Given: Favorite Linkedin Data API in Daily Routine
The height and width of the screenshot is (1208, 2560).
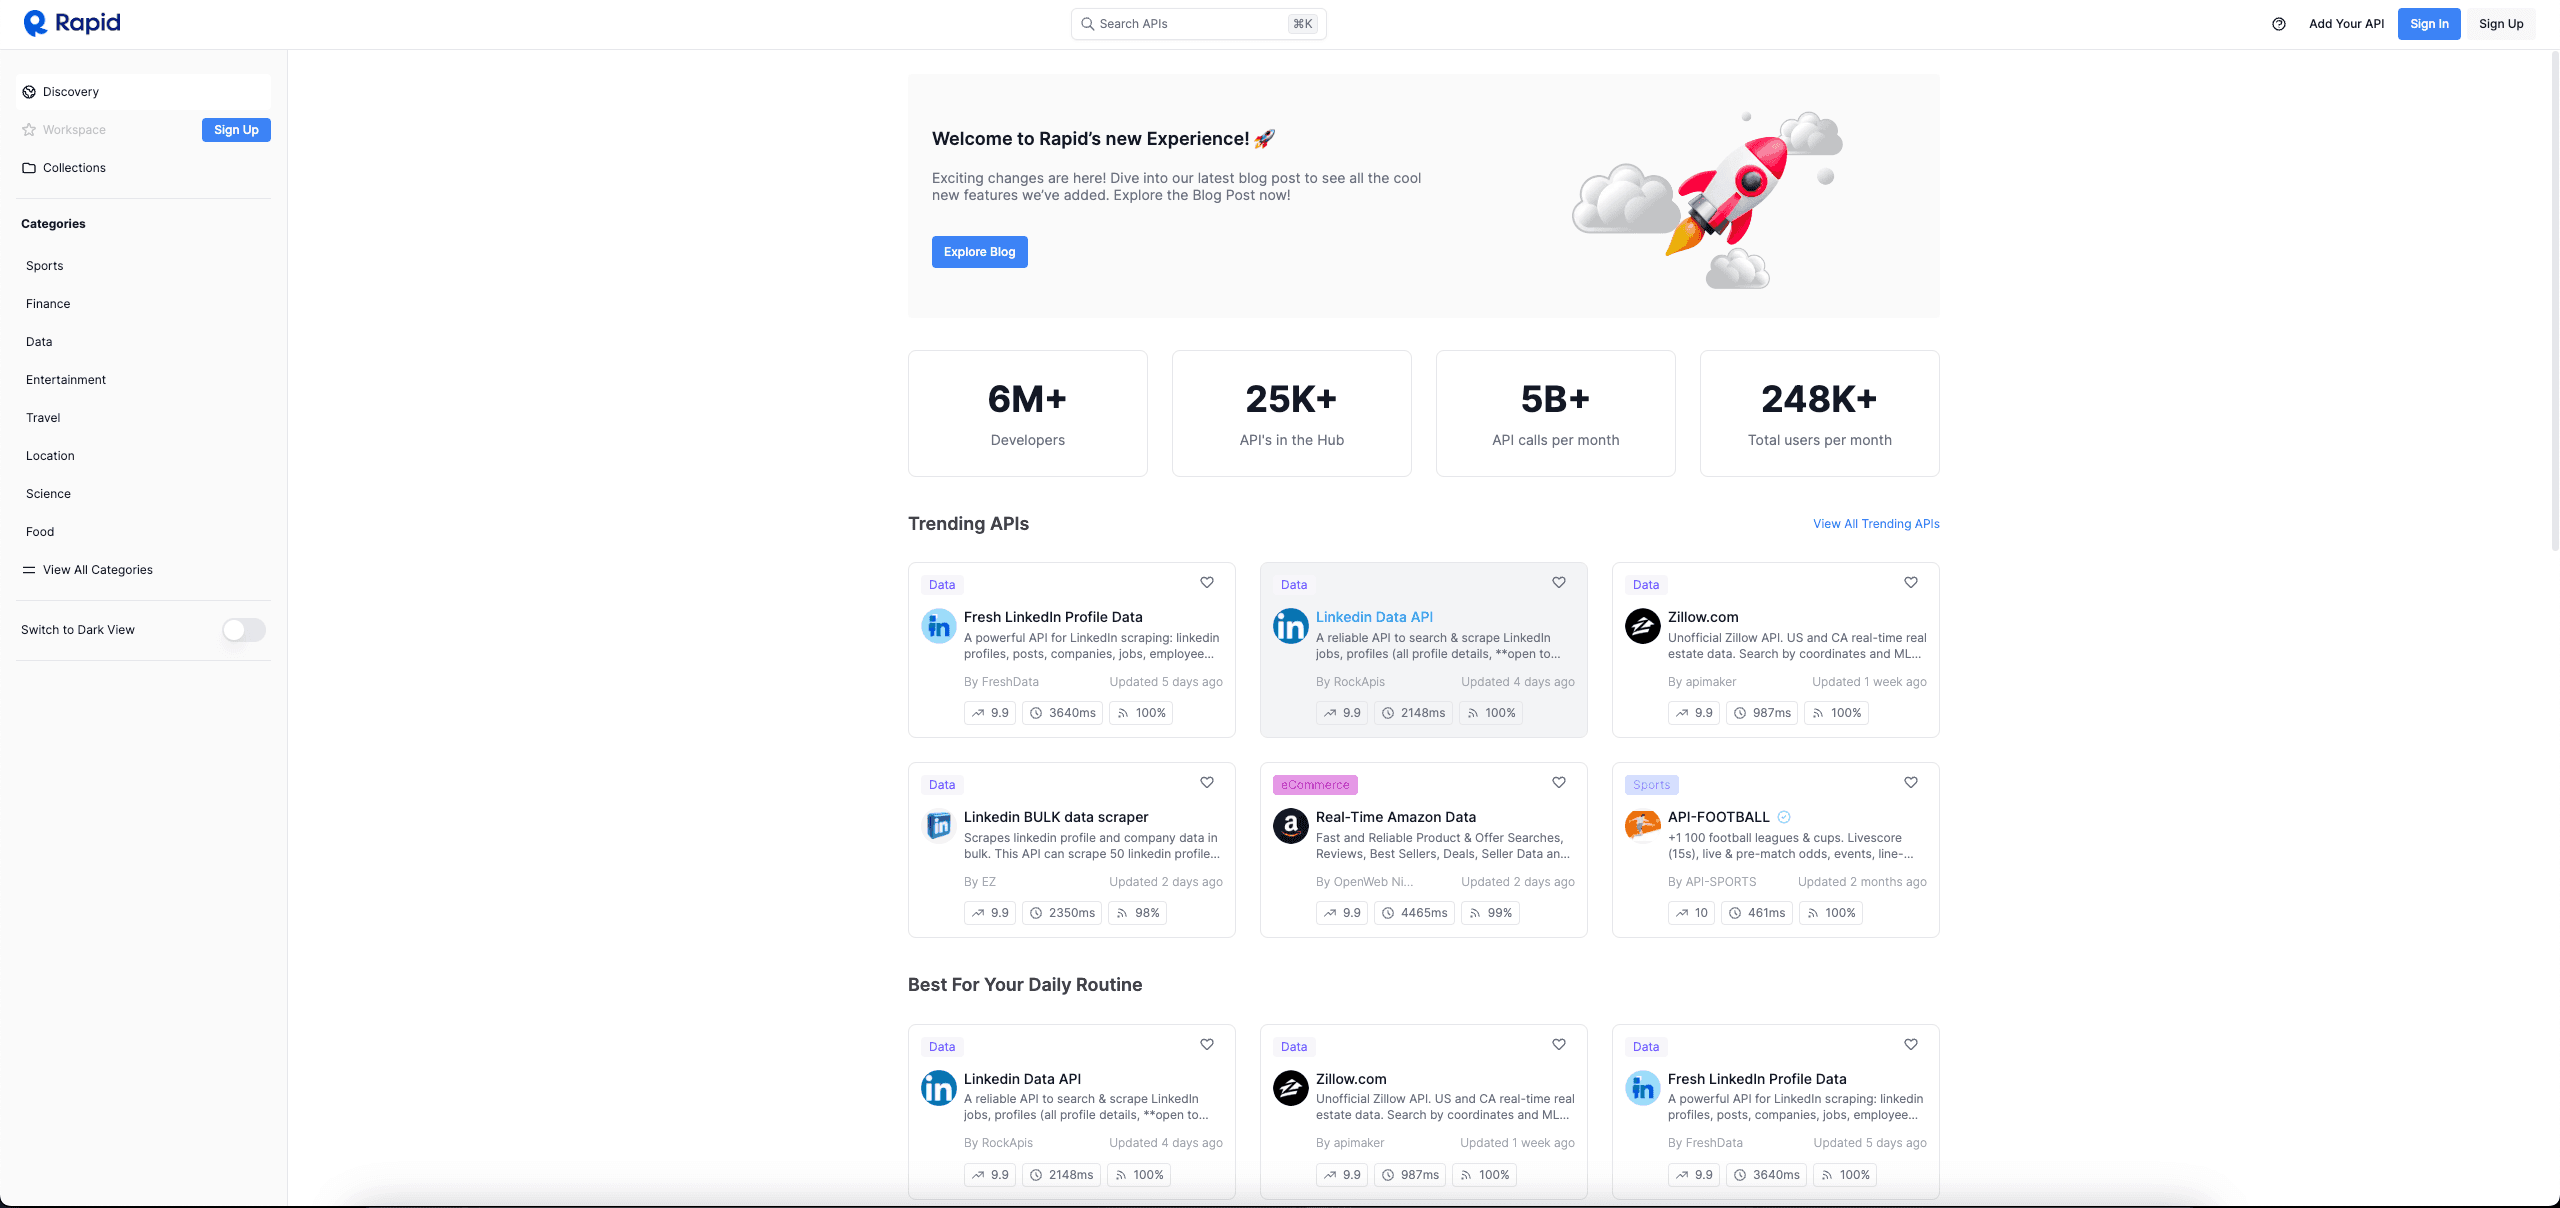Looking at the screenshot, I should click(1207, 1045).
